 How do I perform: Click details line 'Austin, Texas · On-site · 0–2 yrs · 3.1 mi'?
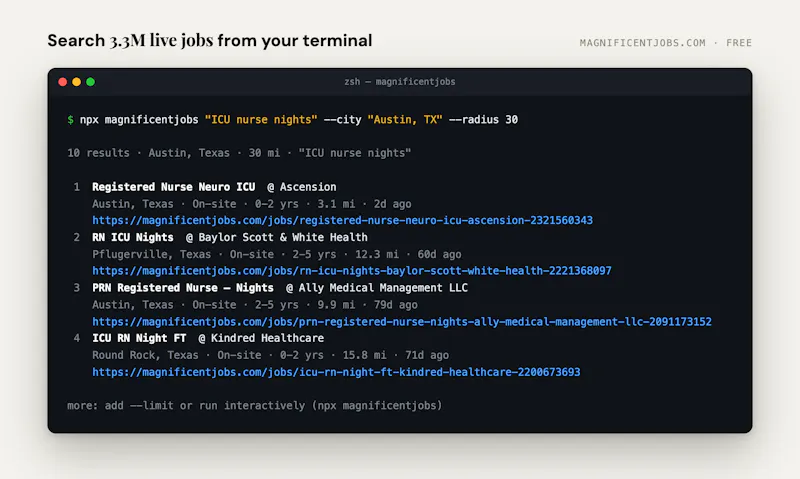coord(252,204)
